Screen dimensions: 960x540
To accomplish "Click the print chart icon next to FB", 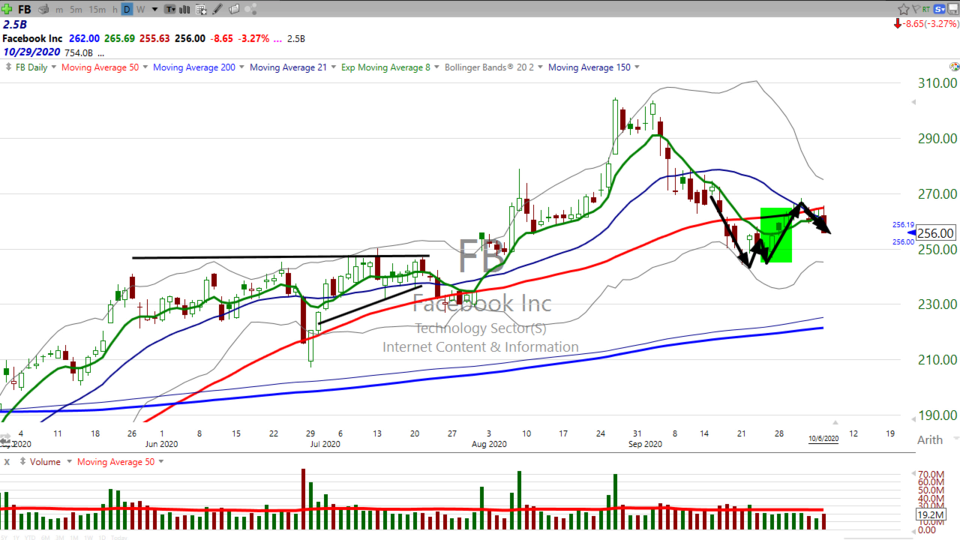I will [43, 9].
